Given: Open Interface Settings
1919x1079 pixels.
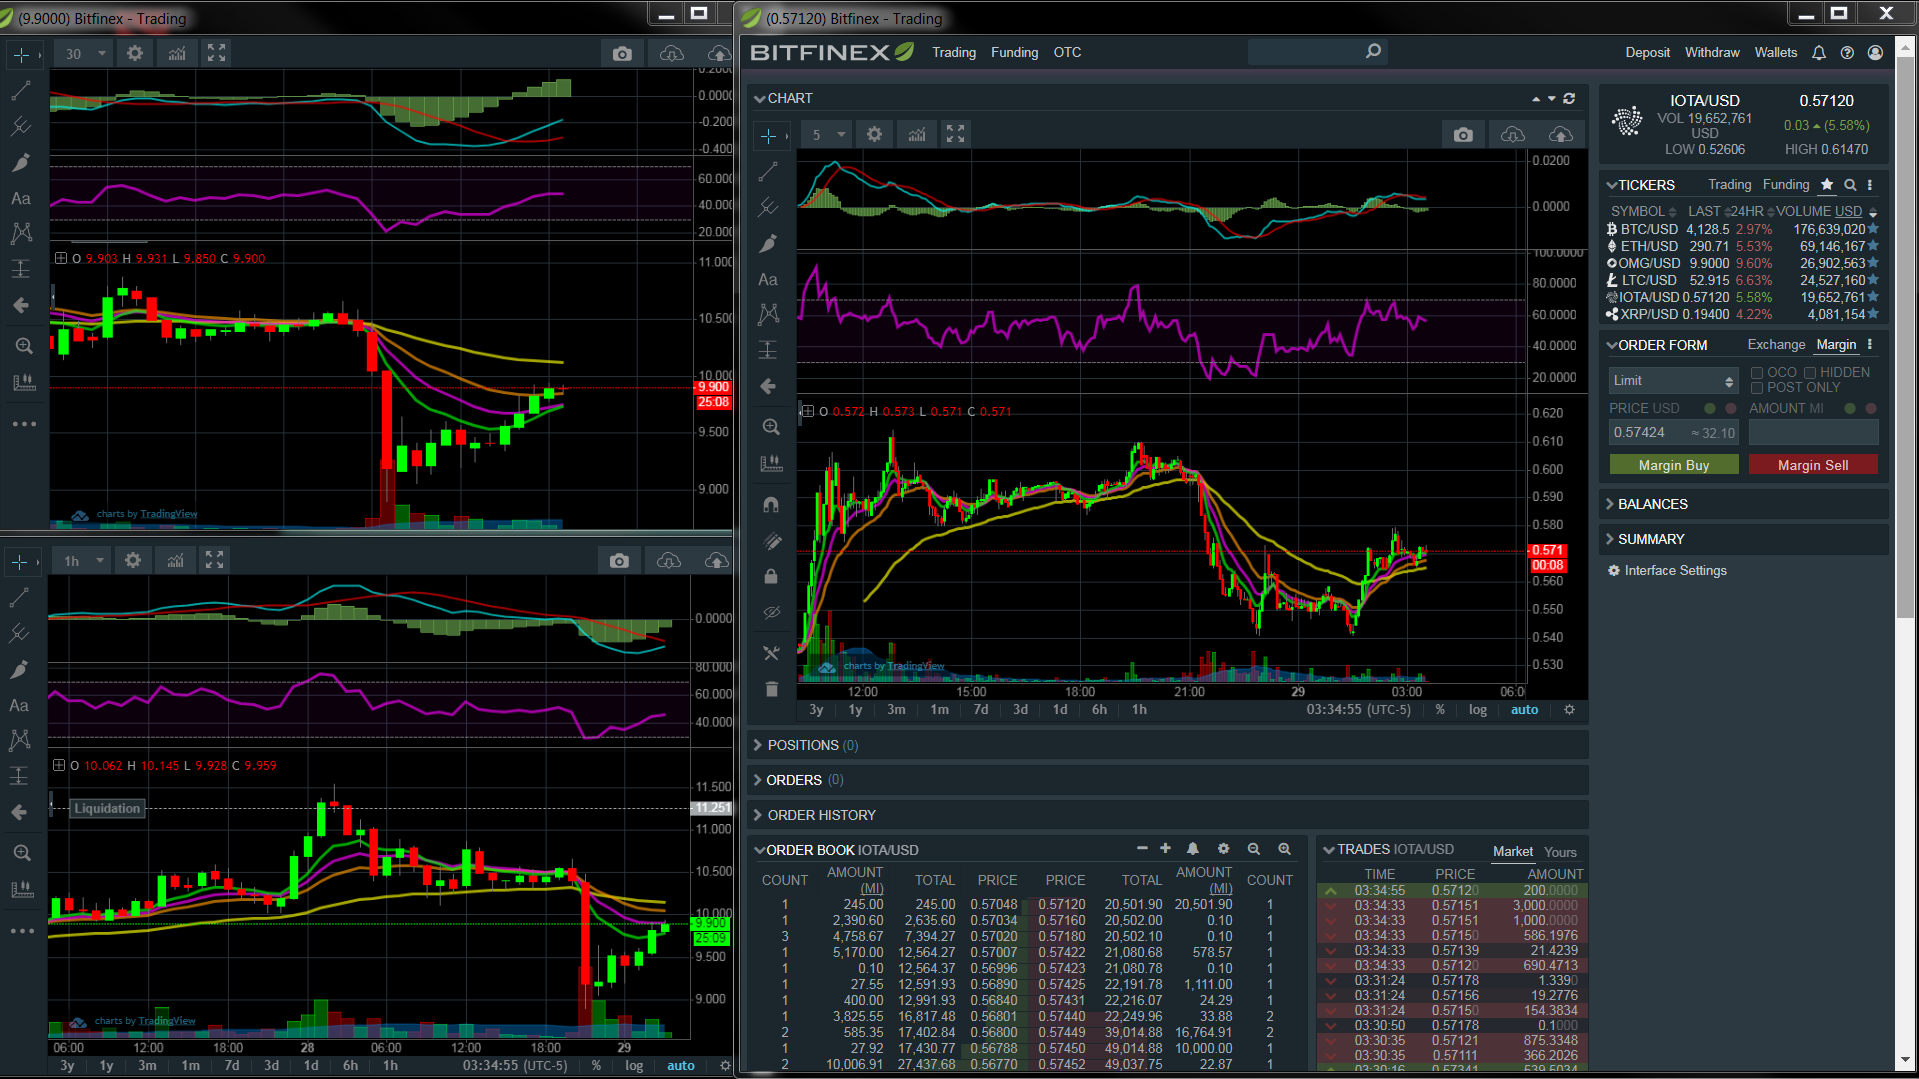Looking at the screenshot, I should click(x=1667, y=570).
